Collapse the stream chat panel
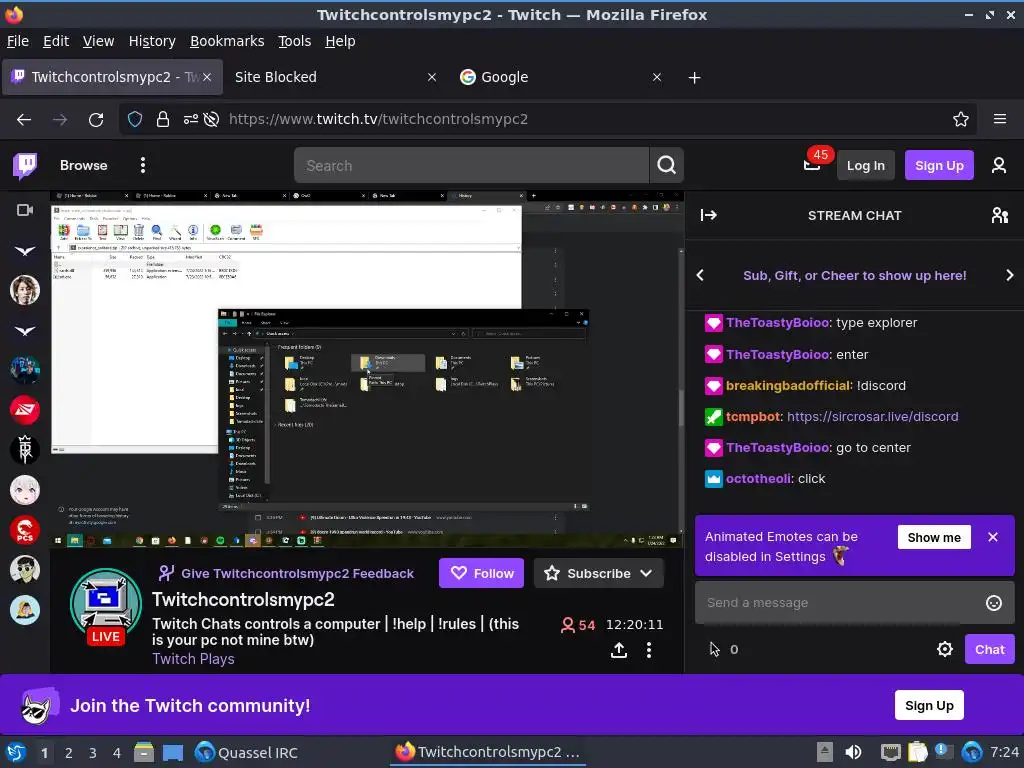 pos(709,216)
